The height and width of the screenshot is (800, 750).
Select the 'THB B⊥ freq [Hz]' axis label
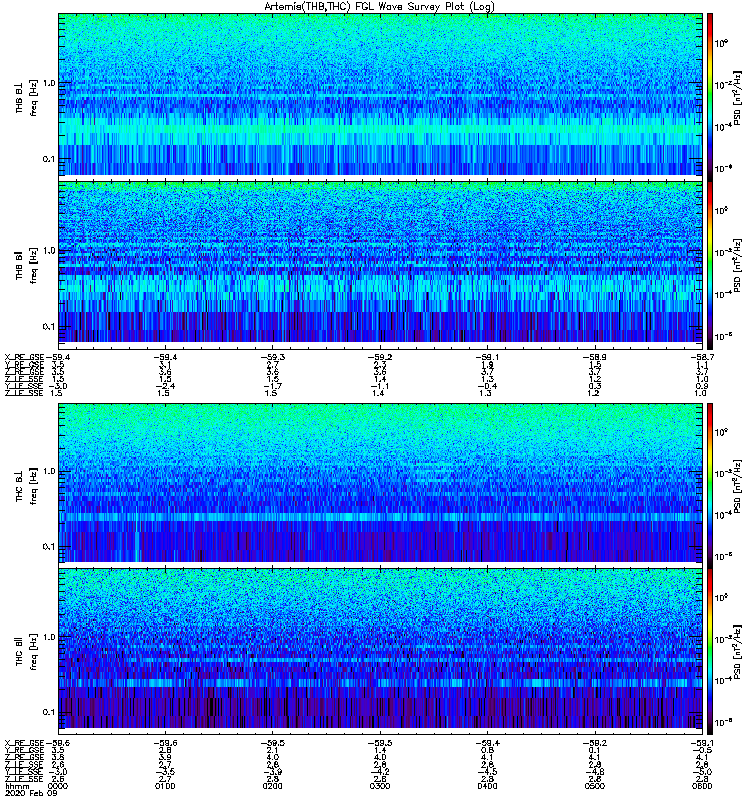26,97
